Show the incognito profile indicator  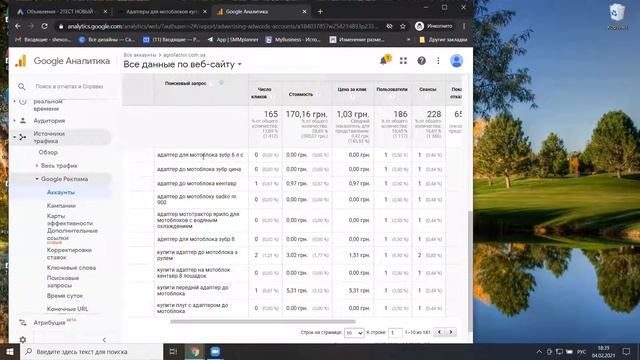point(434,26)
